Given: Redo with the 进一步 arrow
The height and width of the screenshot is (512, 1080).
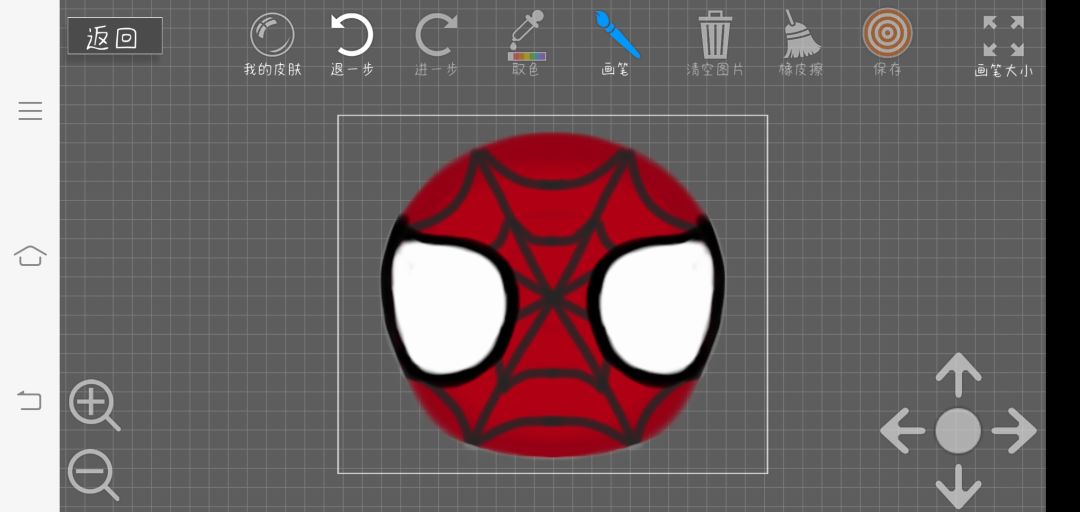Looking at the screenshot, I should [436, 36].
